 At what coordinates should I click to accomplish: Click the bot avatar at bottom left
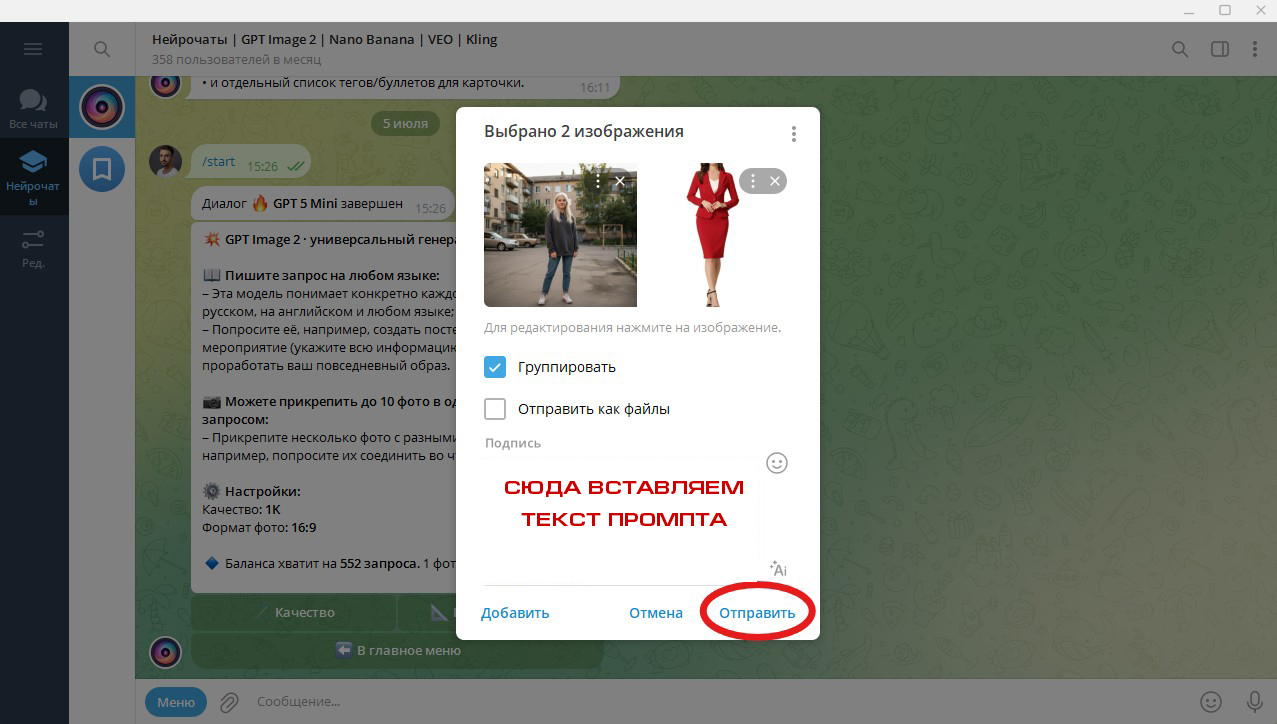(x=165, y=652)
